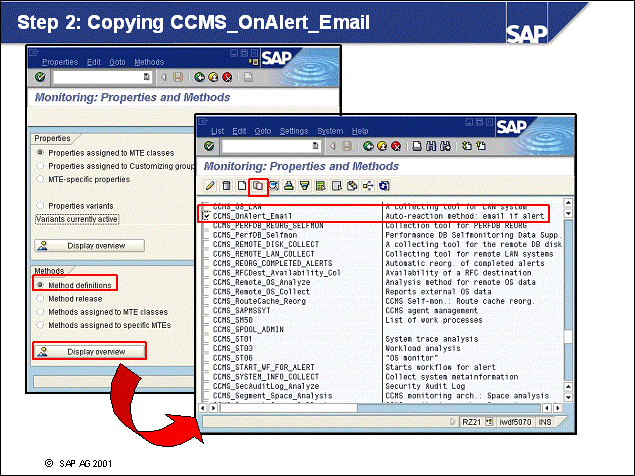Click the Copy icon in the methods toolbar
This screenshot has width=635, height=476.
(257, 186)
